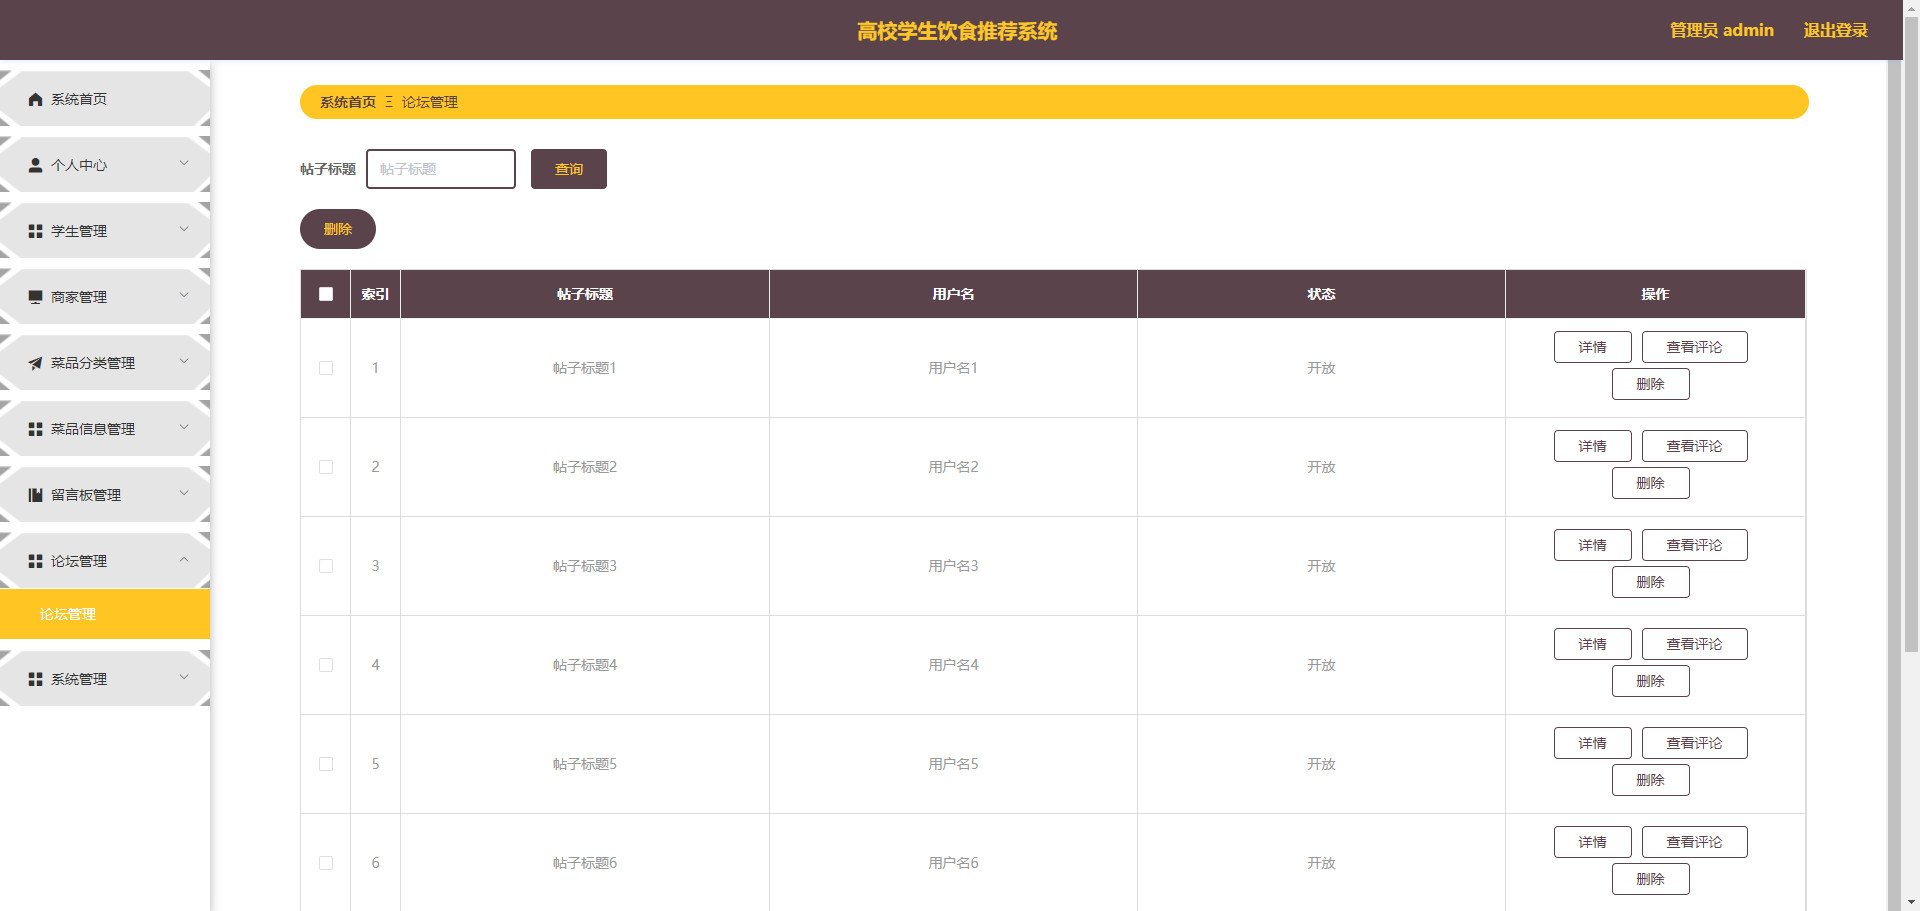Open the 商家管理 sidebar menu

point(105,296)
